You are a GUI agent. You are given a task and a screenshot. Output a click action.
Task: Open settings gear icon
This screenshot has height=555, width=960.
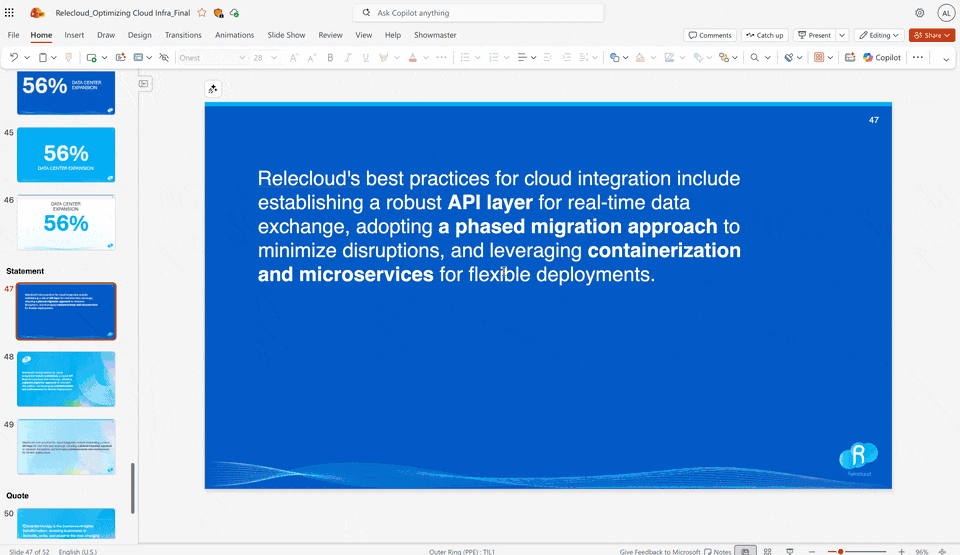(920, 13)
